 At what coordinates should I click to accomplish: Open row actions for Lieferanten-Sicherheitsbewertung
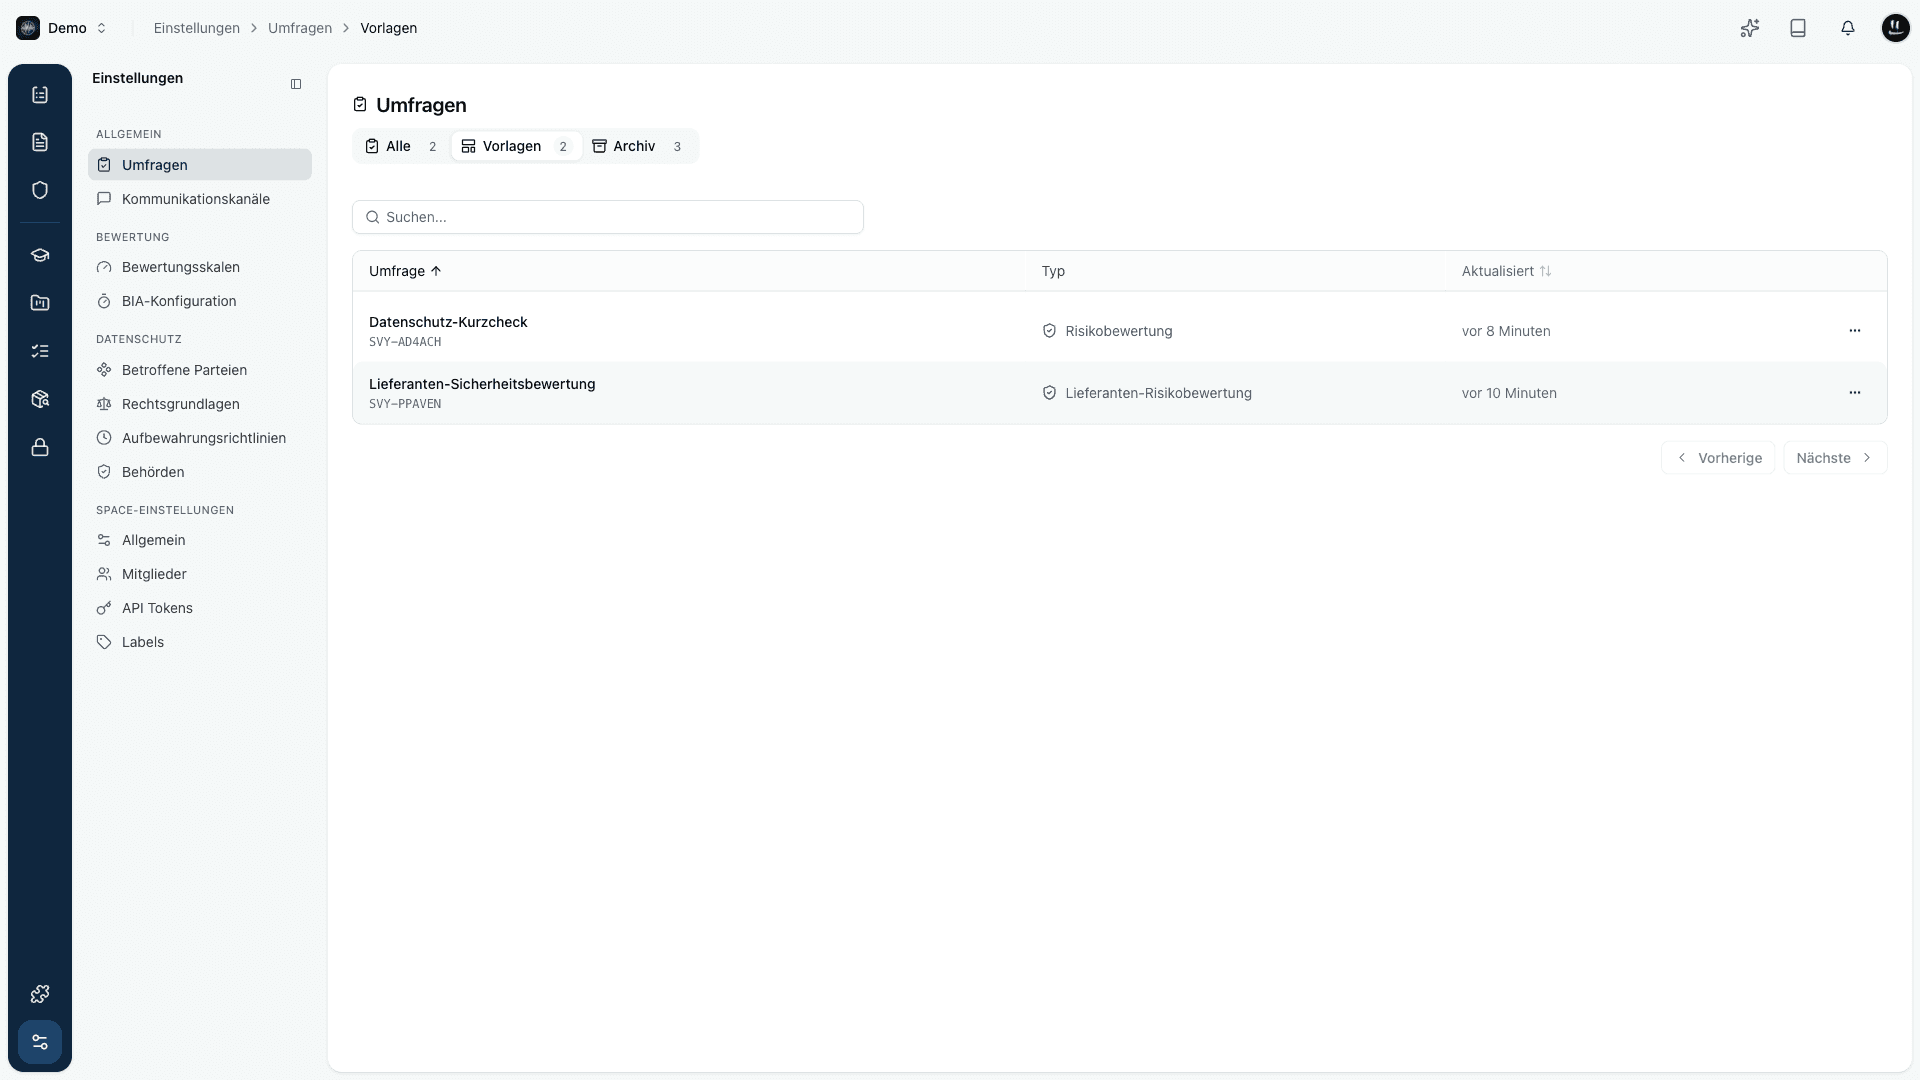(1855, 393)
